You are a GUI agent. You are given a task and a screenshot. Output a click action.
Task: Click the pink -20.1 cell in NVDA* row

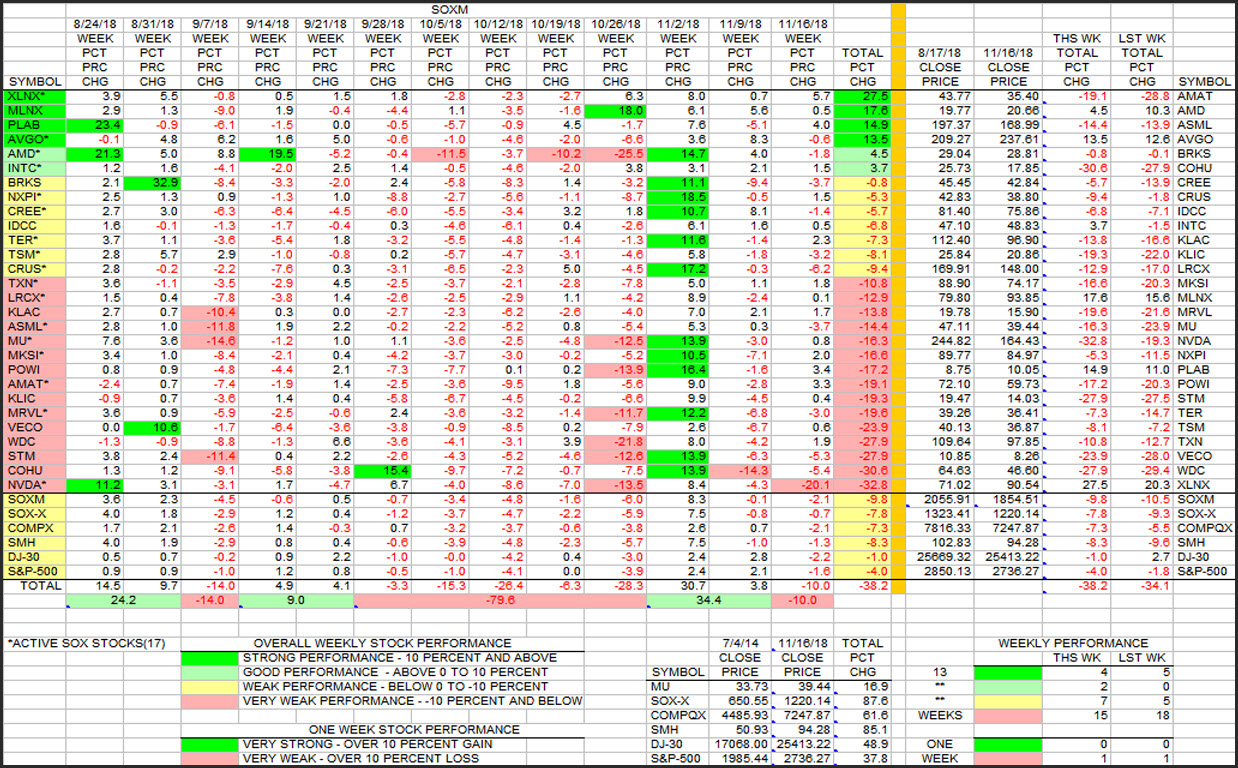click(802, 484)
